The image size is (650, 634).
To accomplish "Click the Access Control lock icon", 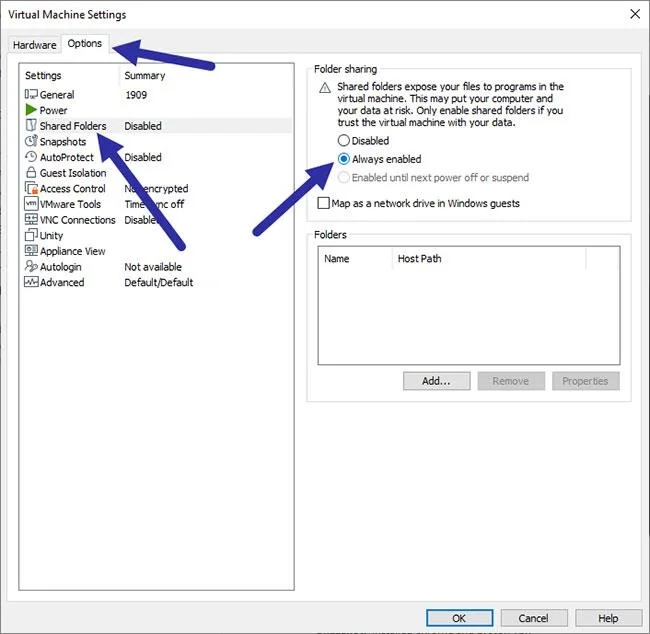I will [x=31, y=188].
